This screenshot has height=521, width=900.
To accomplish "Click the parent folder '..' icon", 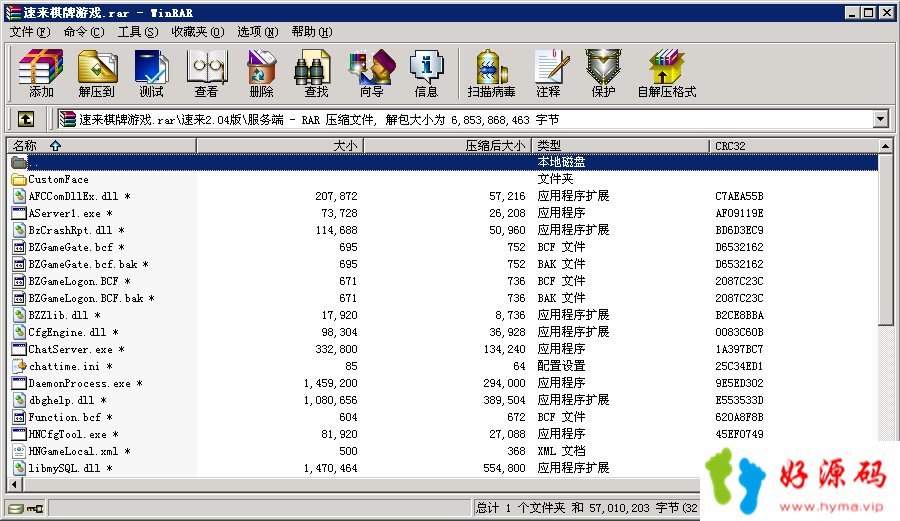I will click(19, 162).
